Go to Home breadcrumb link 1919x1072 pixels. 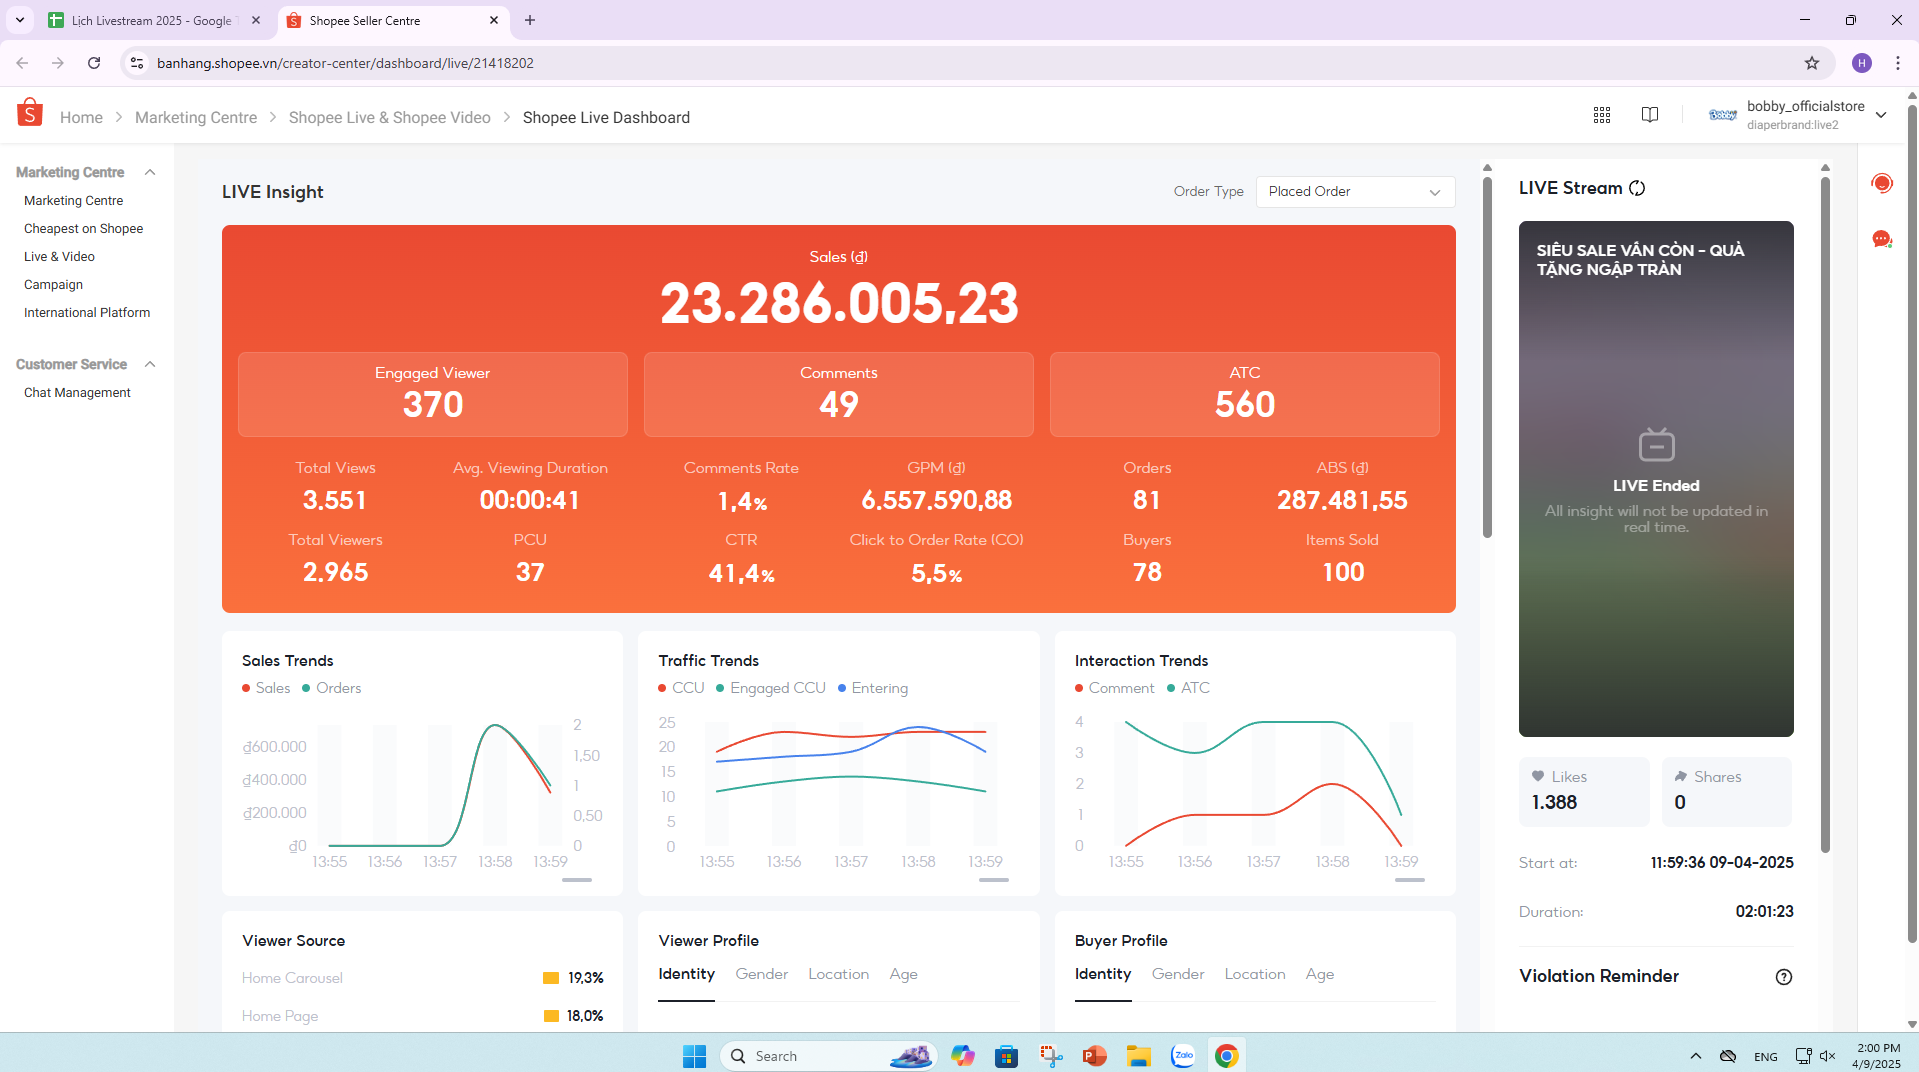(81, 117)
